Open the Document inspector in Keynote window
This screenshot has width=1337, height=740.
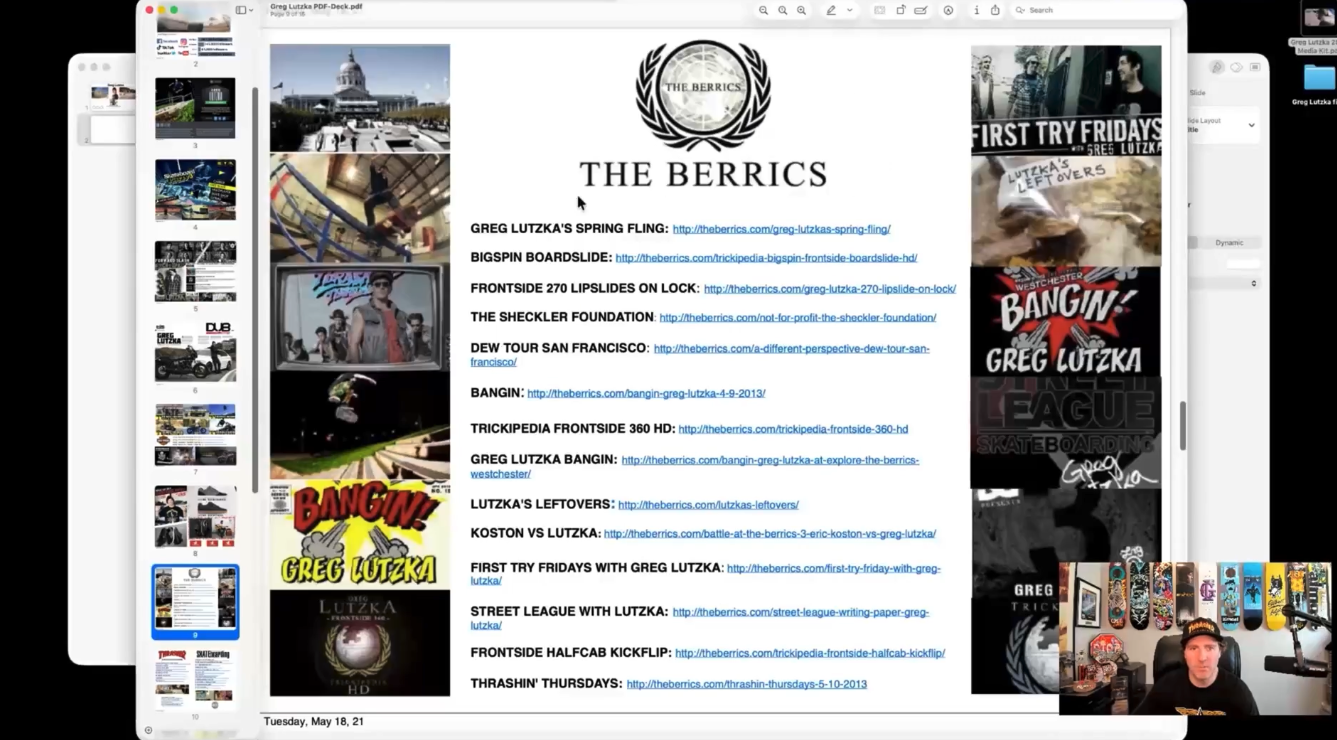tap(1255, 67)
